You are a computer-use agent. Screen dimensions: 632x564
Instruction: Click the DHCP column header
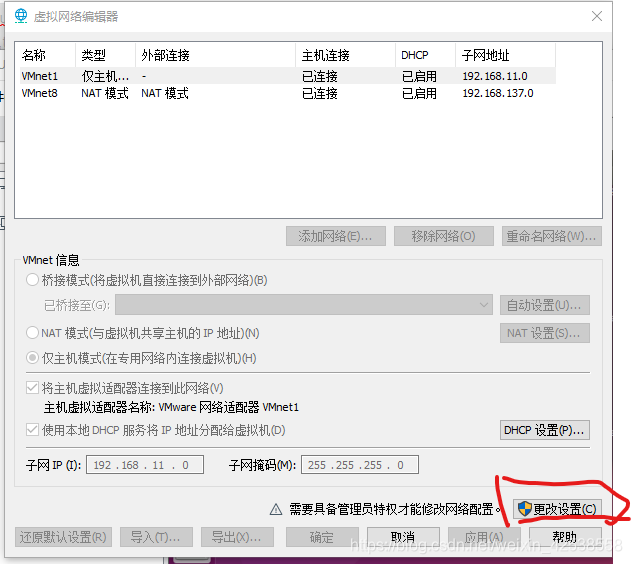426,55
